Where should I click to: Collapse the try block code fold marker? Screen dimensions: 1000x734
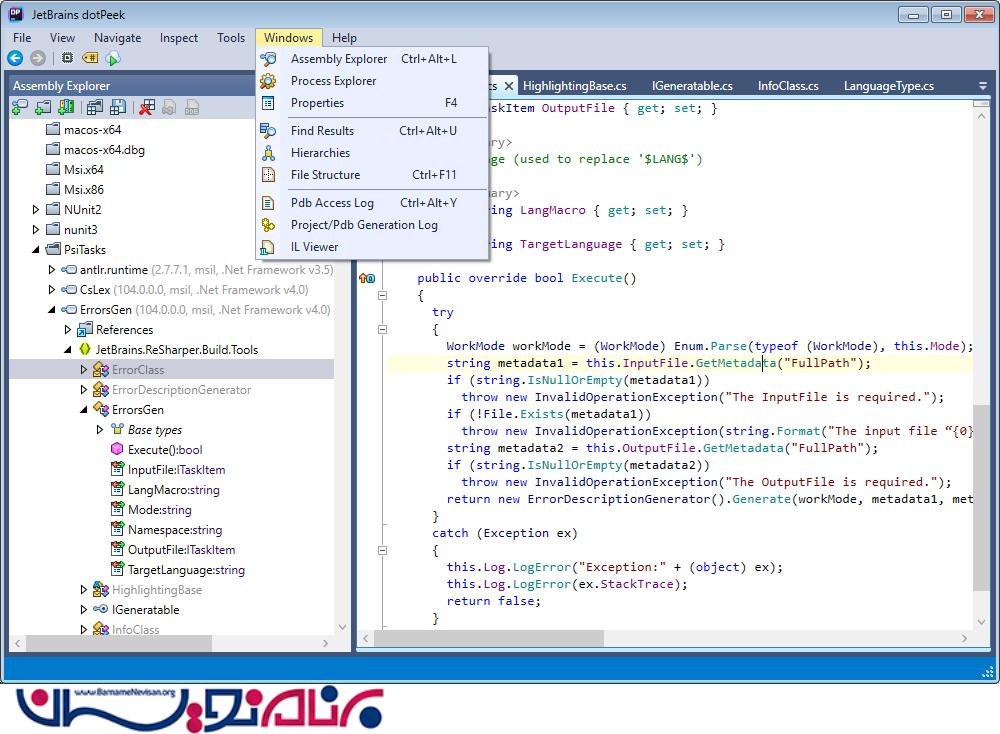point(382,329)
